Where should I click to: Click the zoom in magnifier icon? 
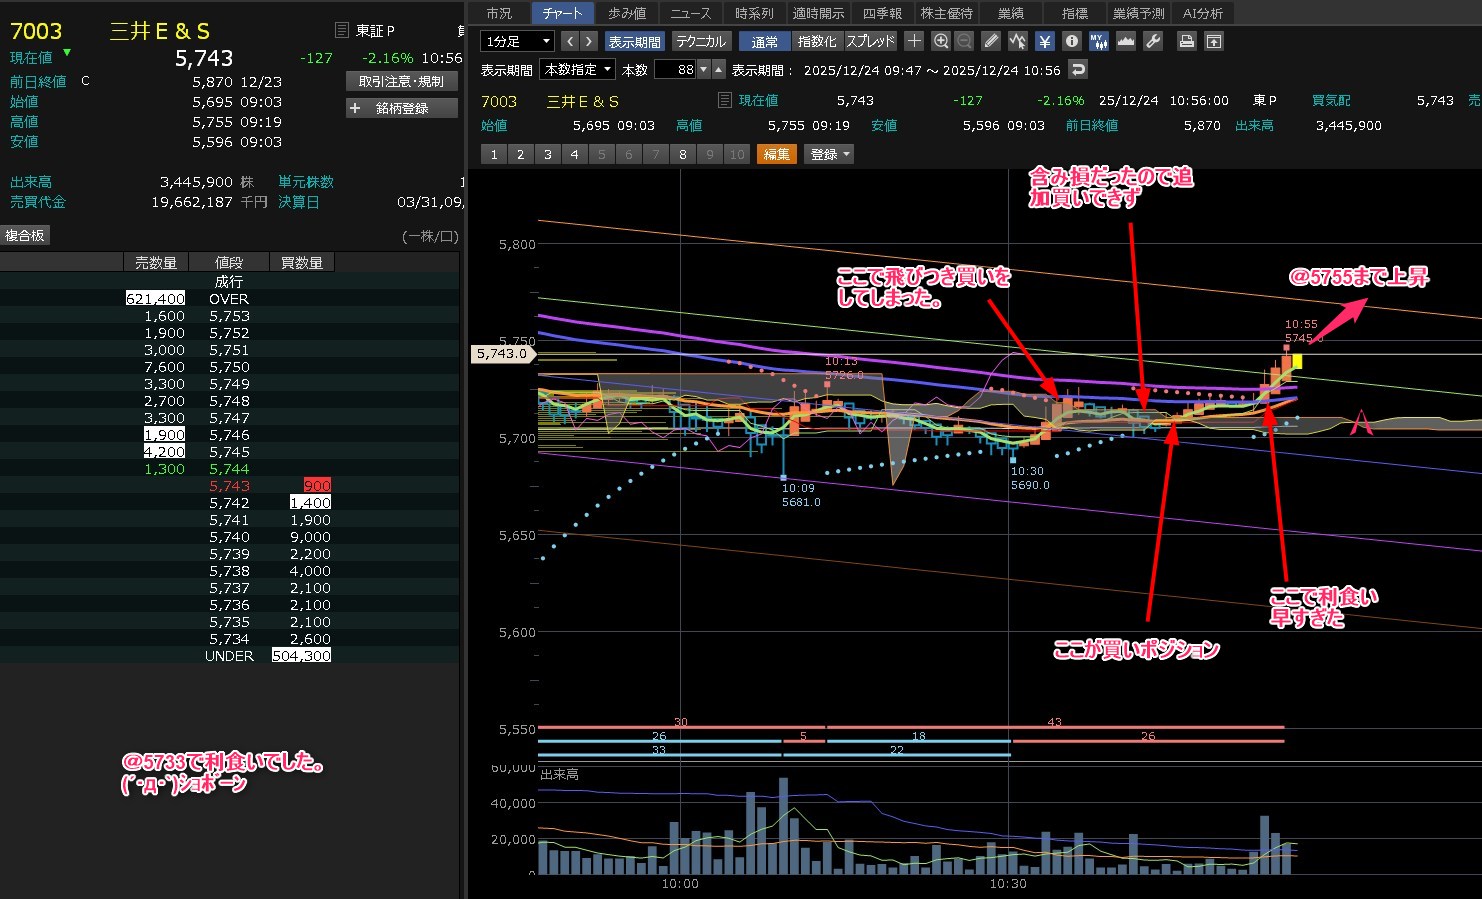click(x=940, y=41)
